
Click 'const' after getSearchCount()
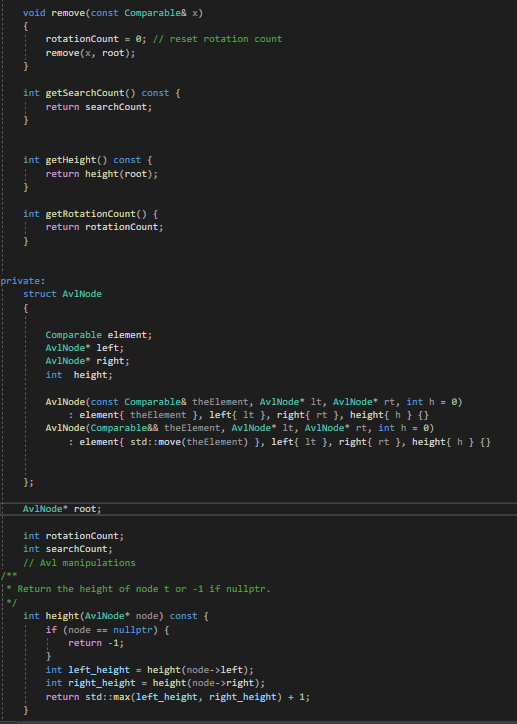pos(155,93)
